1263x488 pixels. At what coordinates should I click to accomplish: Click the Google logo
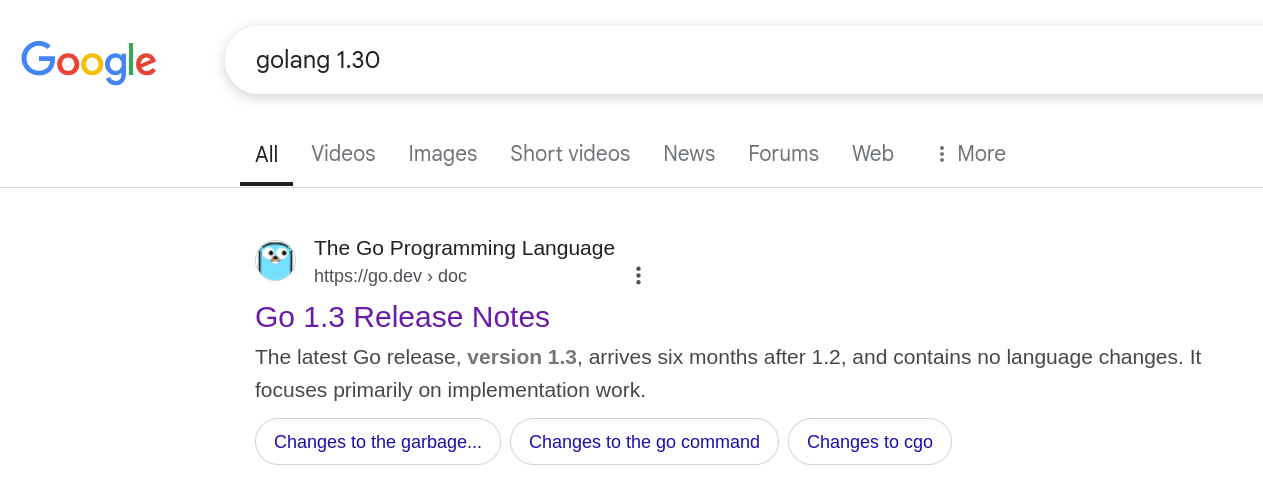(89, 61)
